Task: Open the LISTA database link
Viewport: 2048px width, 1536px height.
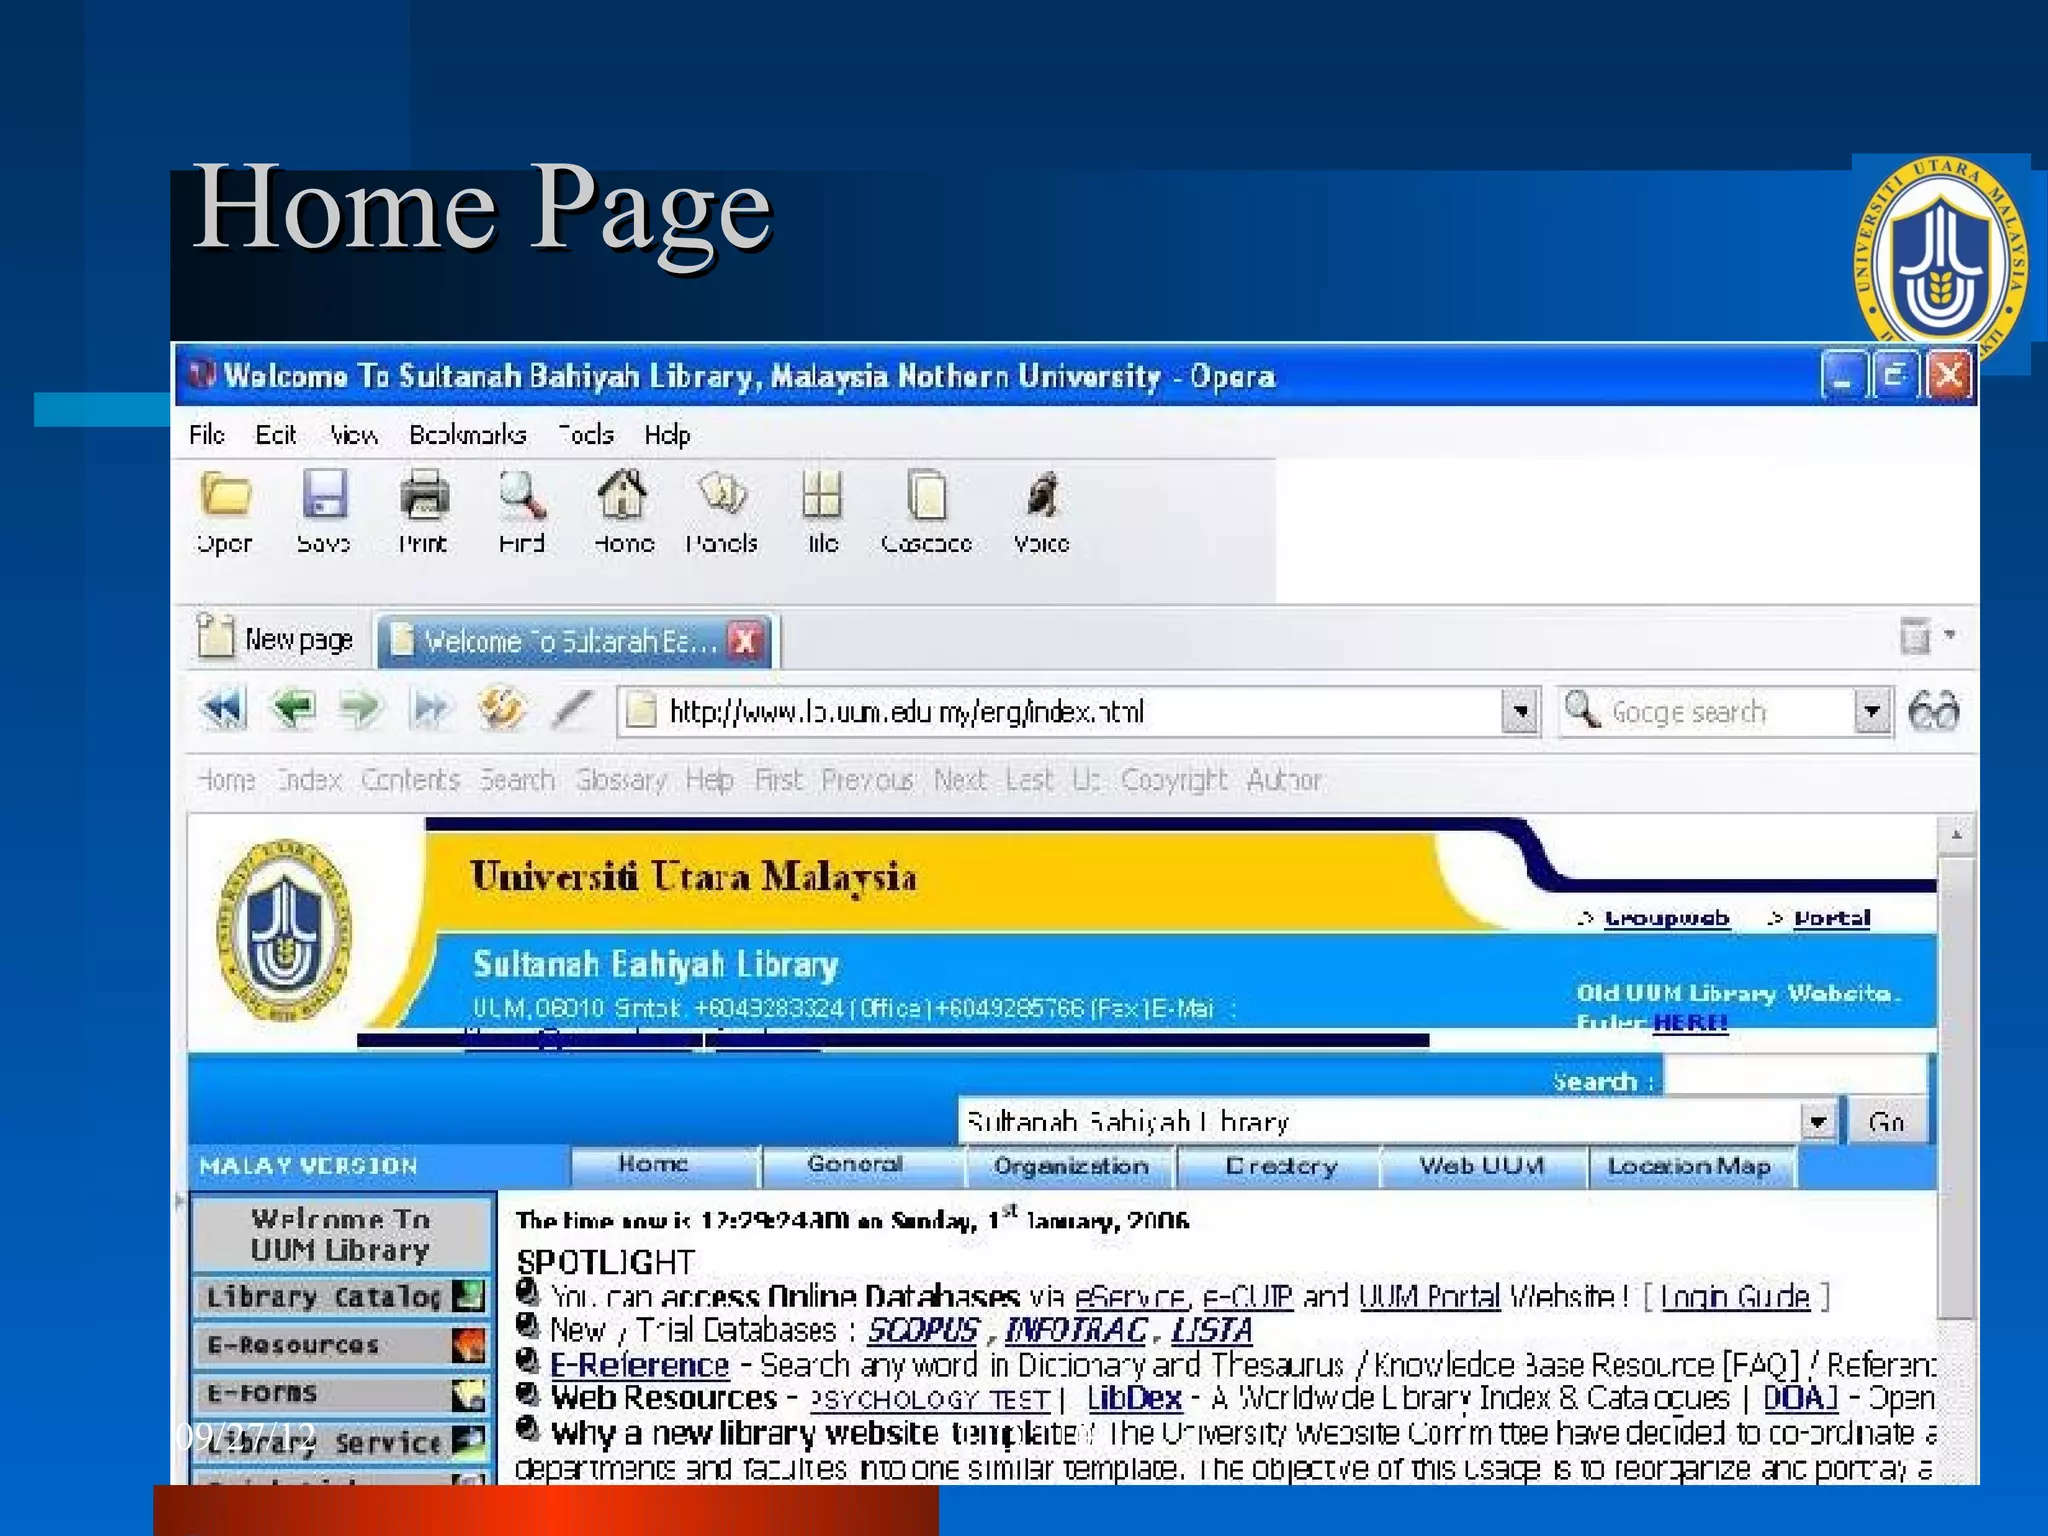Action: coord(1211,1330)
